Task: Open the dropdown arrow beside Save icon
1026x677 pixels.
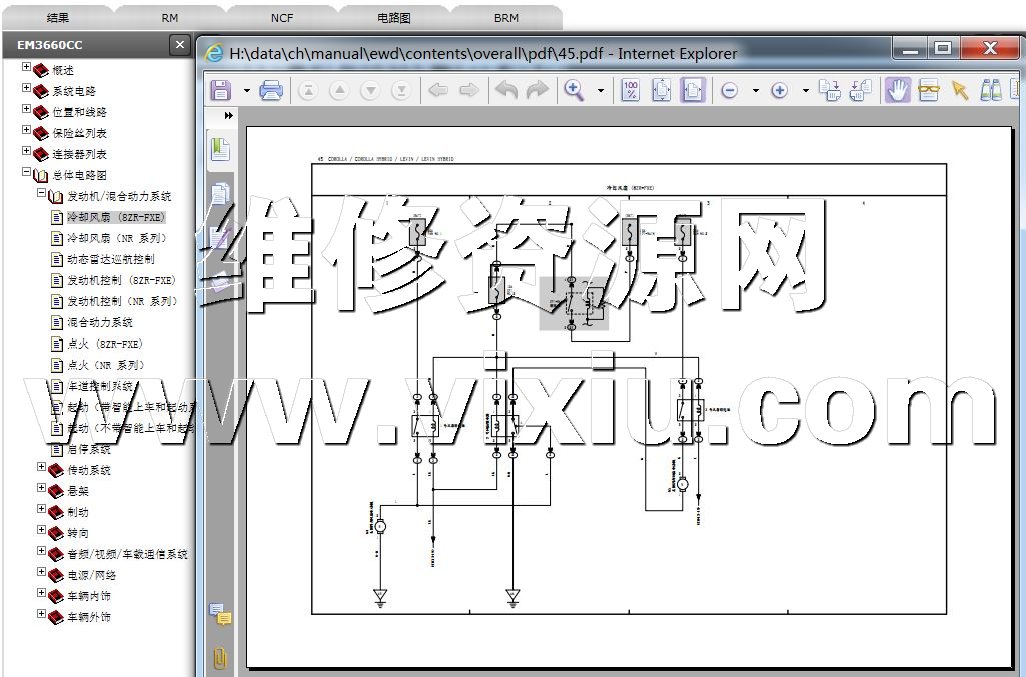Action: [247, 91]
